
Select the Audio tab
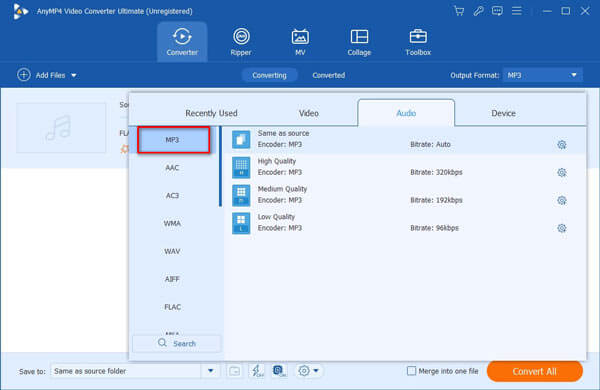pos(406,113)
